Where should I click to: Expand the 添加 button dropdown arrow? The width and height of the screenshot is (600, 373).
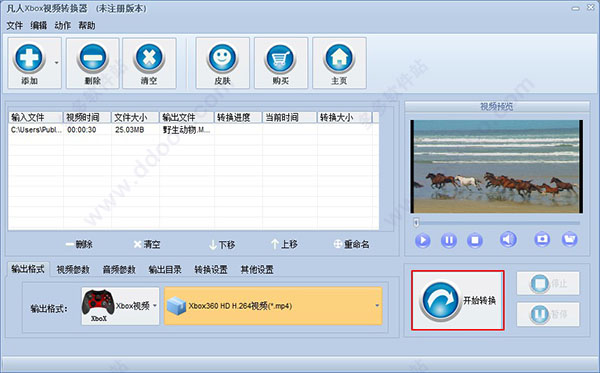click(x=57, y=62)
